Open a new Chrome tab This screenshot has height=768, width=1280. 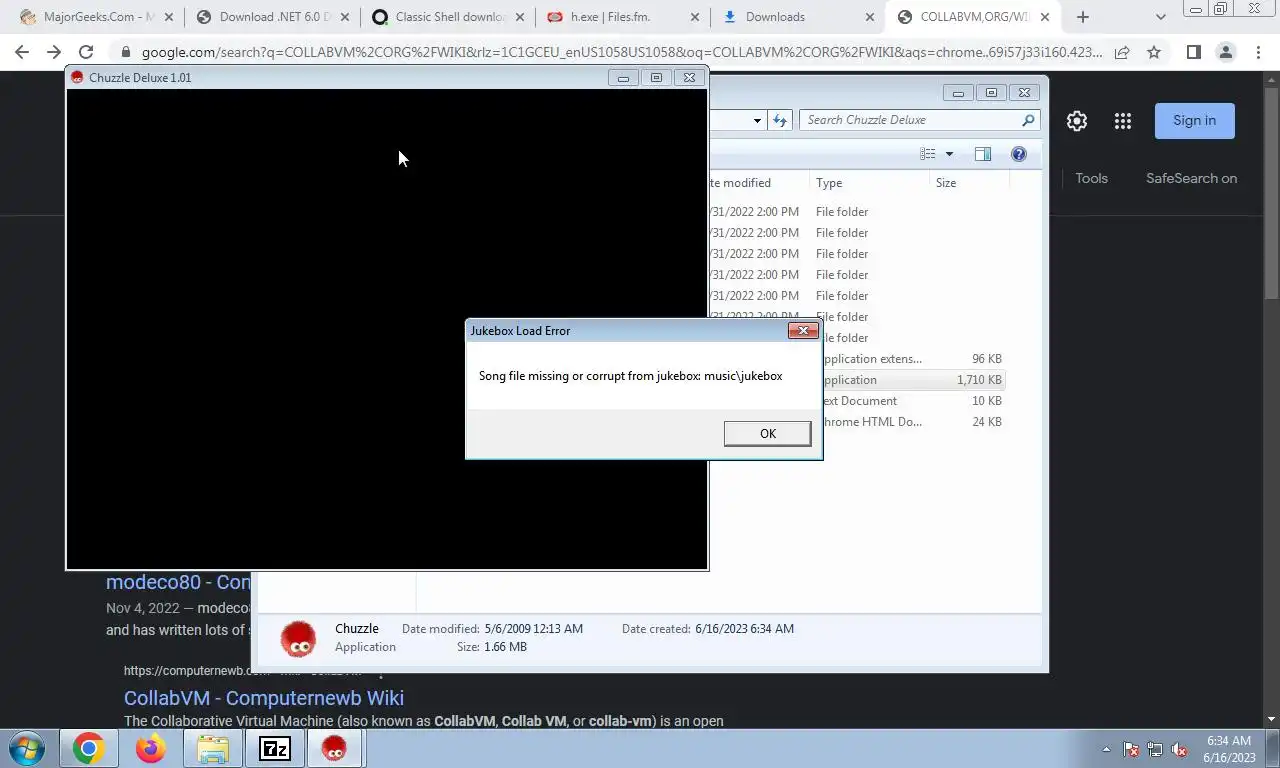[x=1083, y=17]
